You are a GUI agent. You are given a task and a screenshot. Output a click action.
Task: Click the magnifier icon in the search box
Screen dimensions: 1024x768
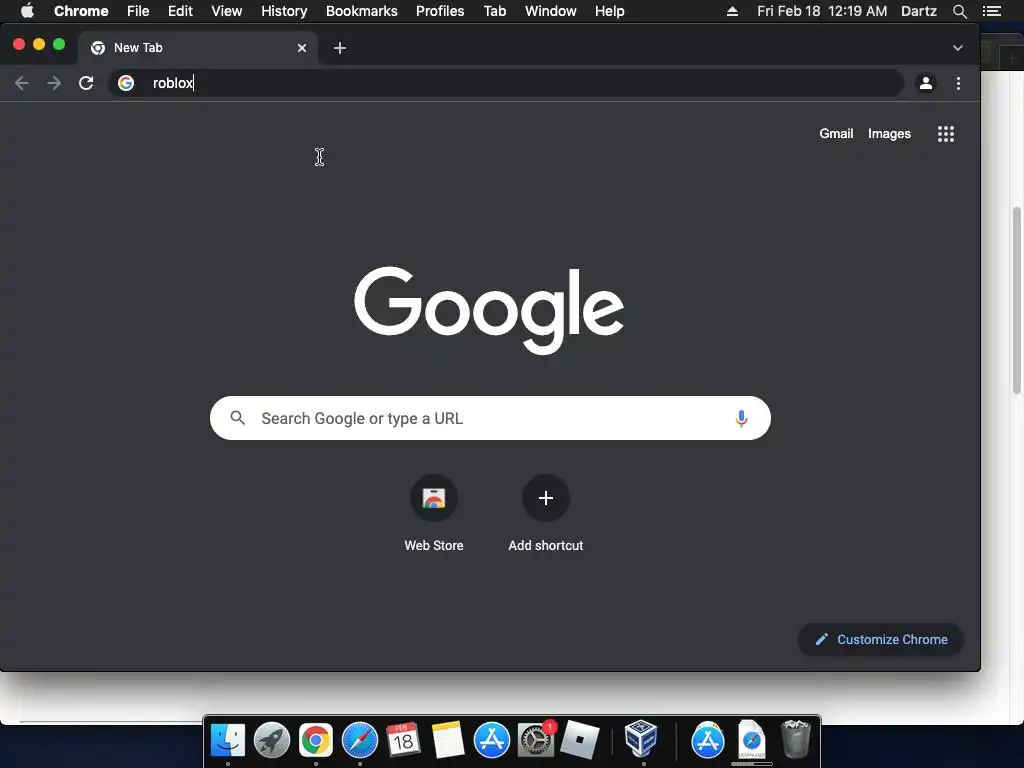238,418
